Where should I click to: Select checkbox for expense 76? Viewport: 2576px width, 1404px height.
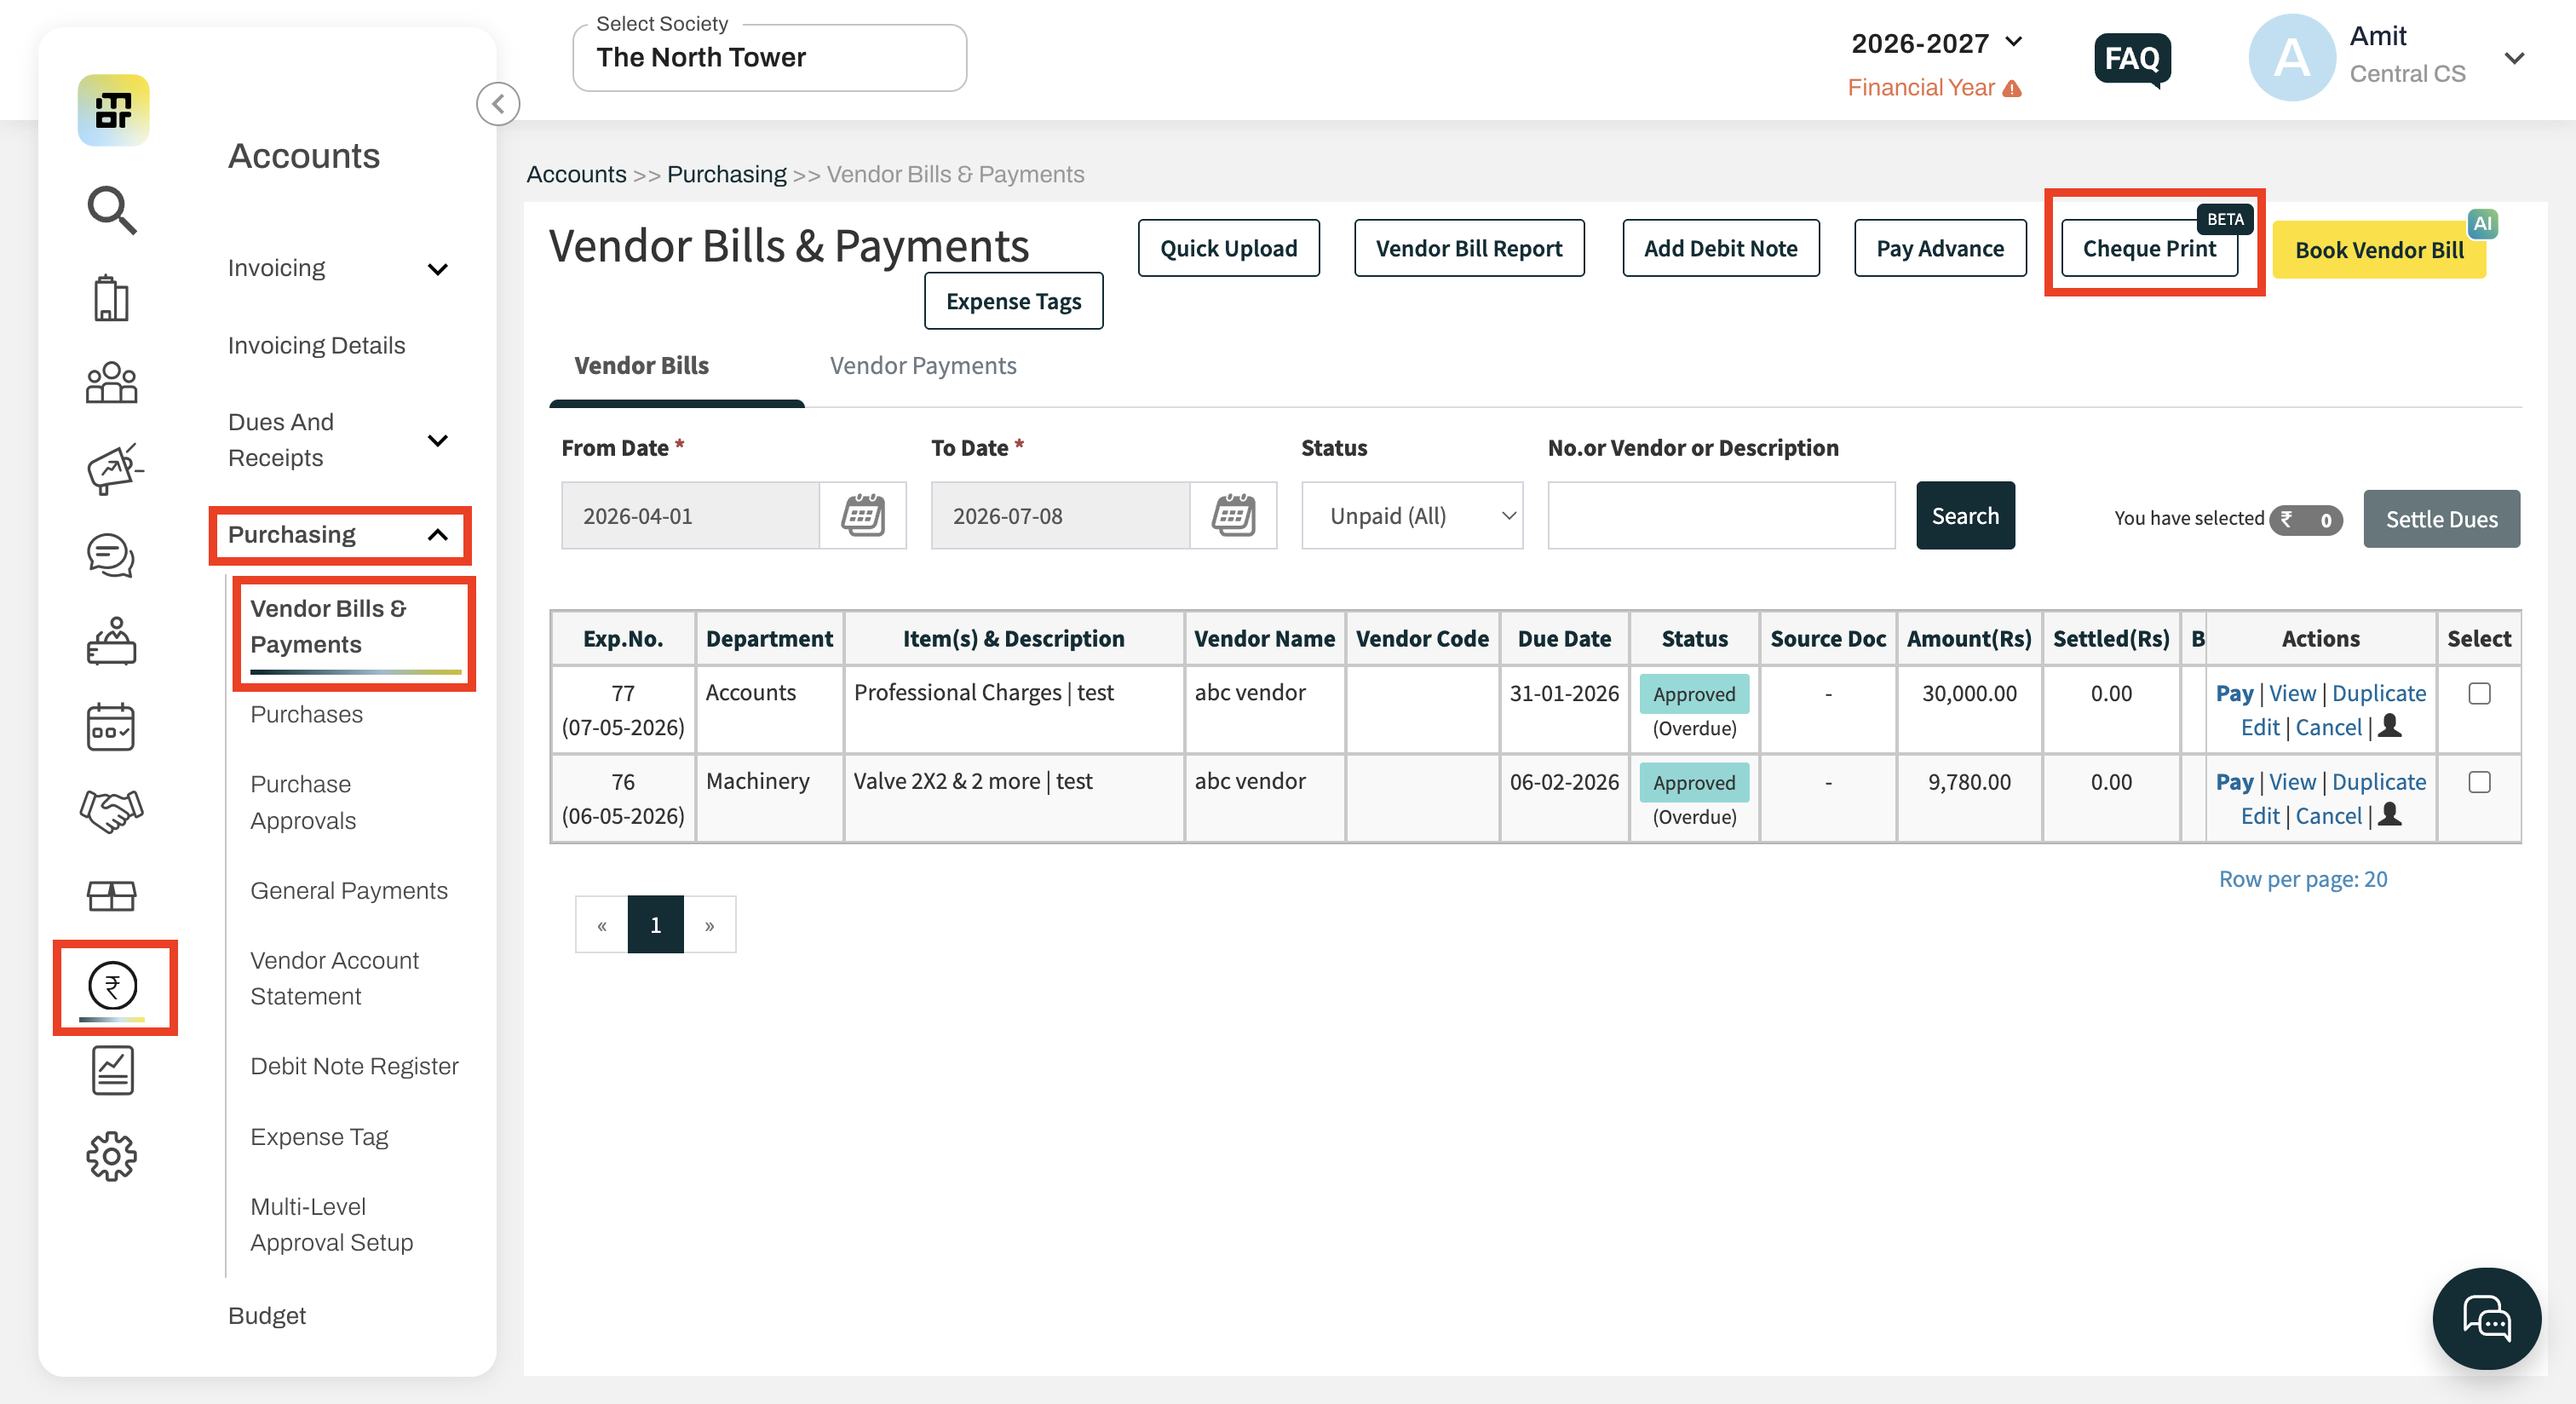2479,782
